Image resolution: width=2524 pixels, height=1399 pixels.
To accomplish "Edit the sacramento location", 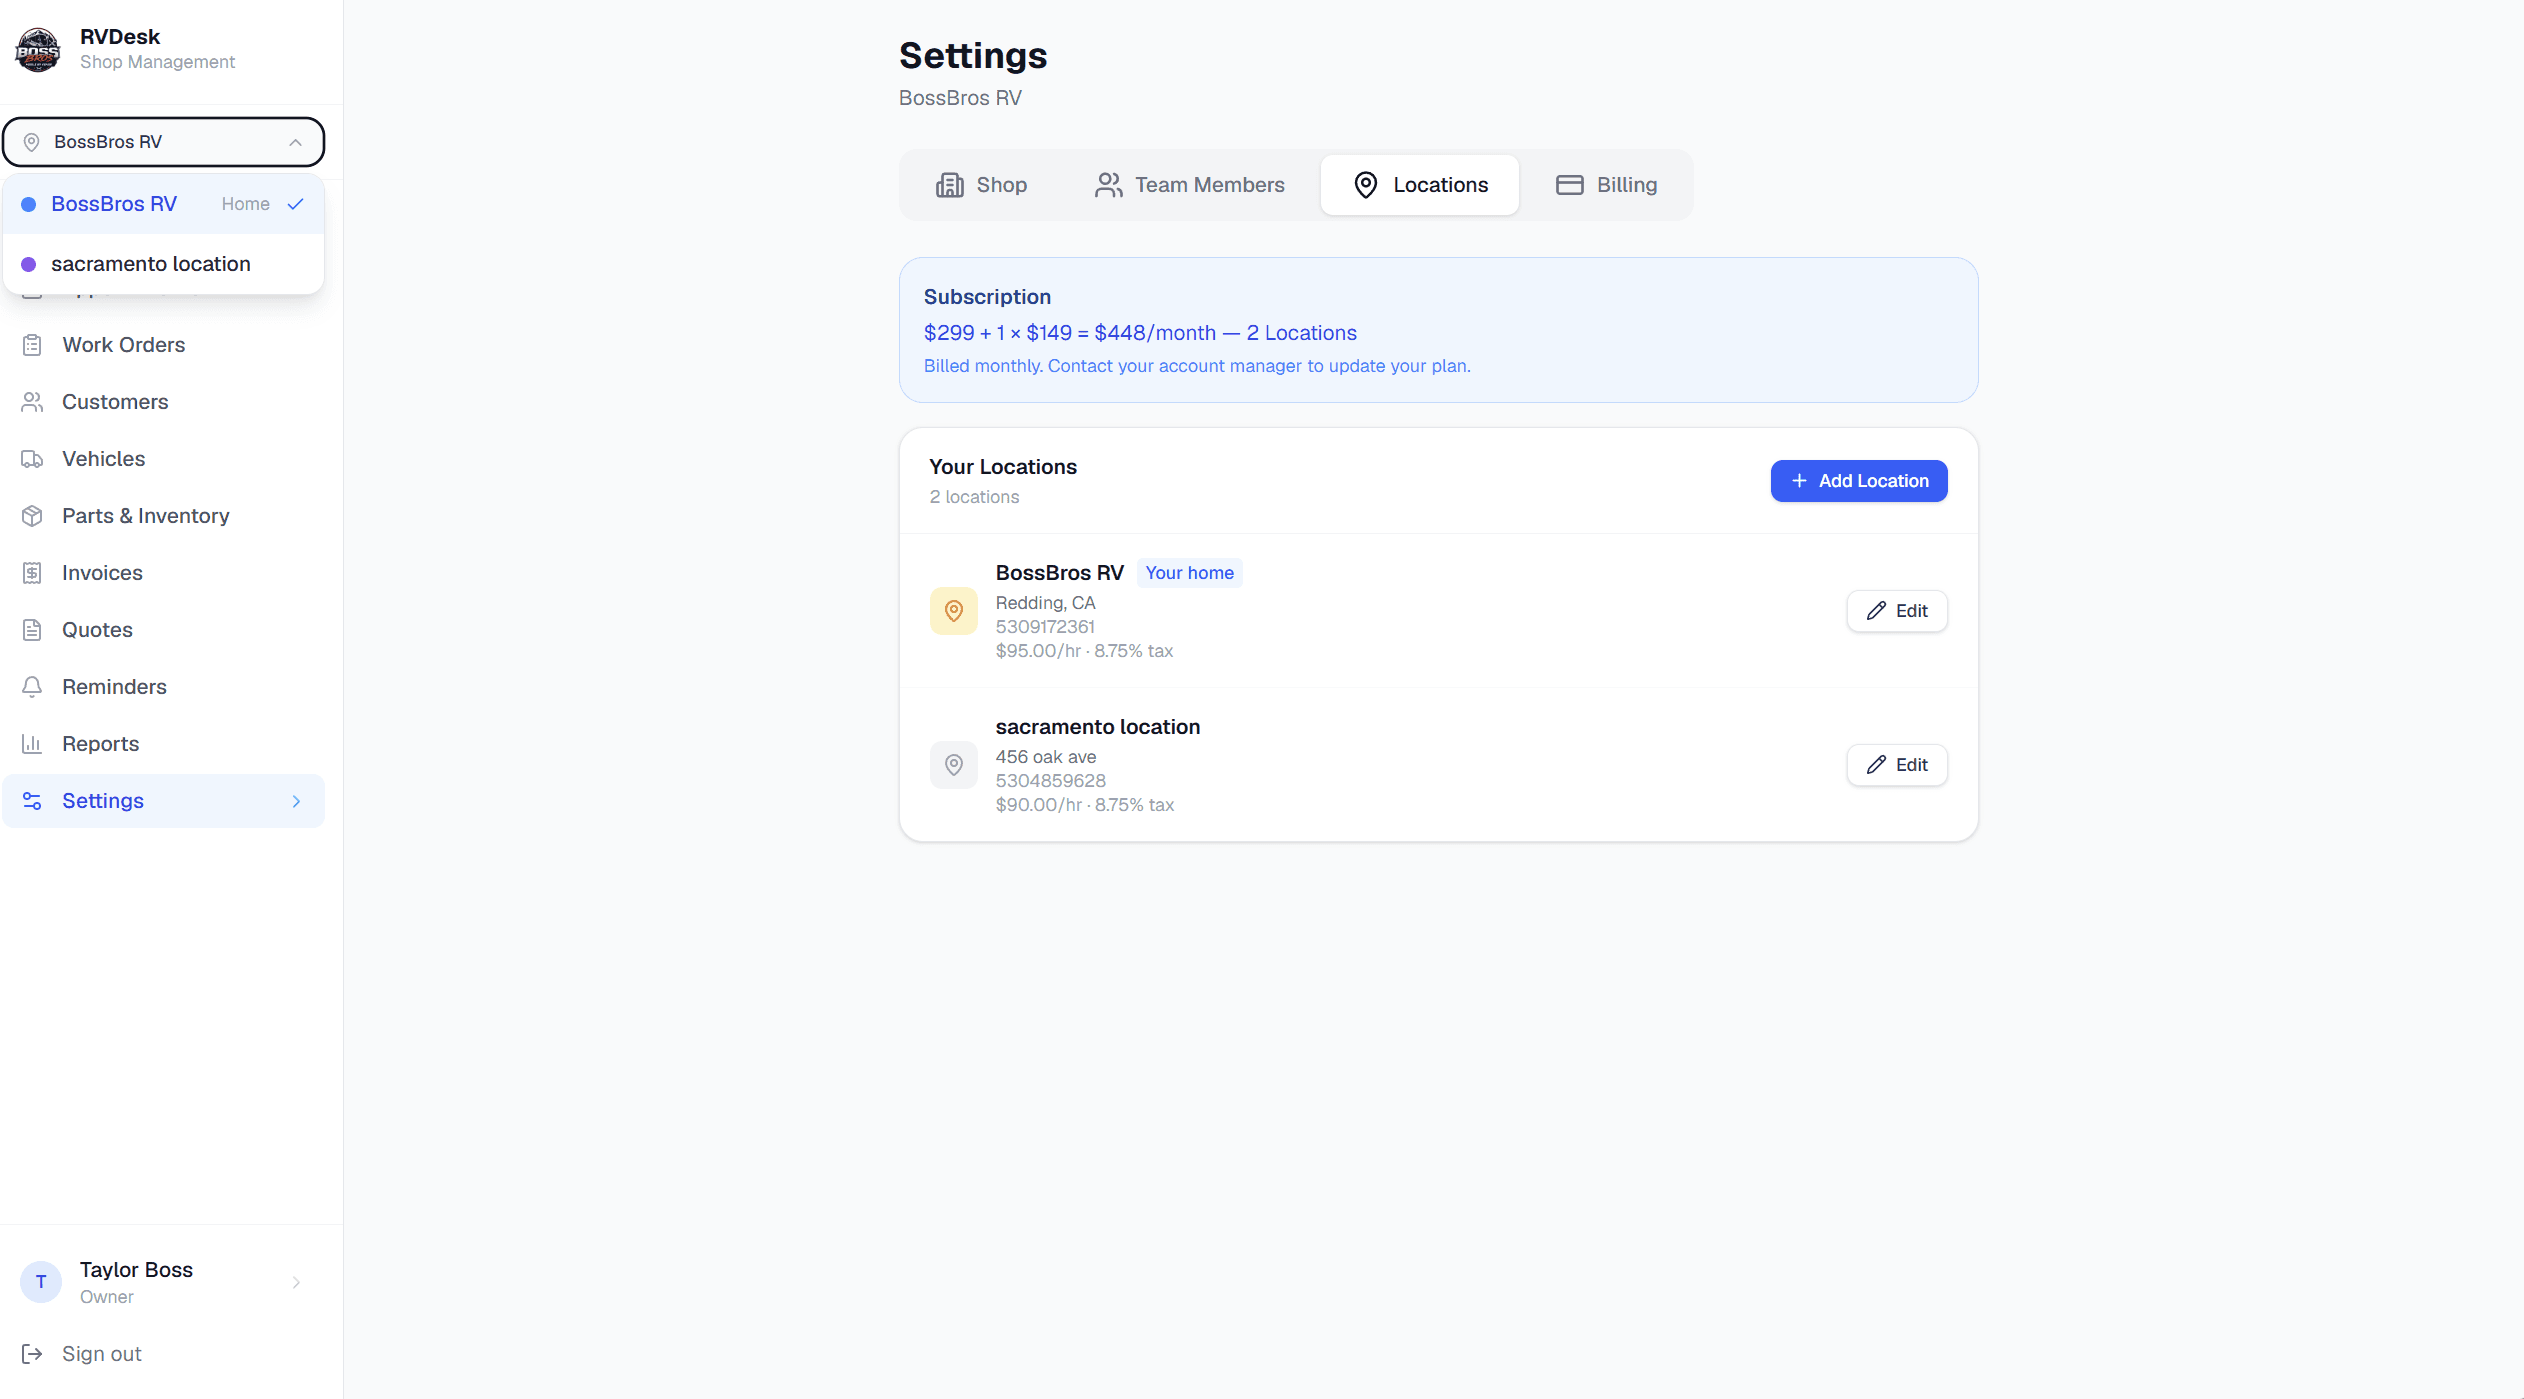I will [1897, 765].
